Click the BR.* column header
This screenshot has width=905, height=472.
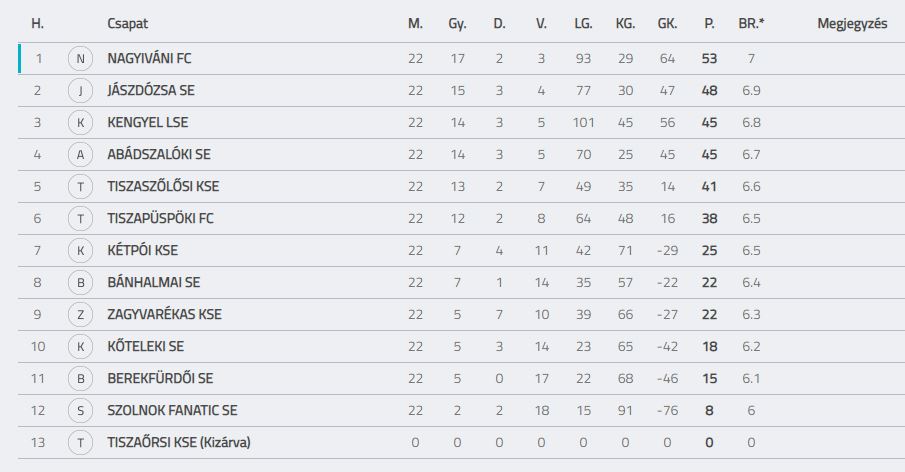[x=751, y=24]
